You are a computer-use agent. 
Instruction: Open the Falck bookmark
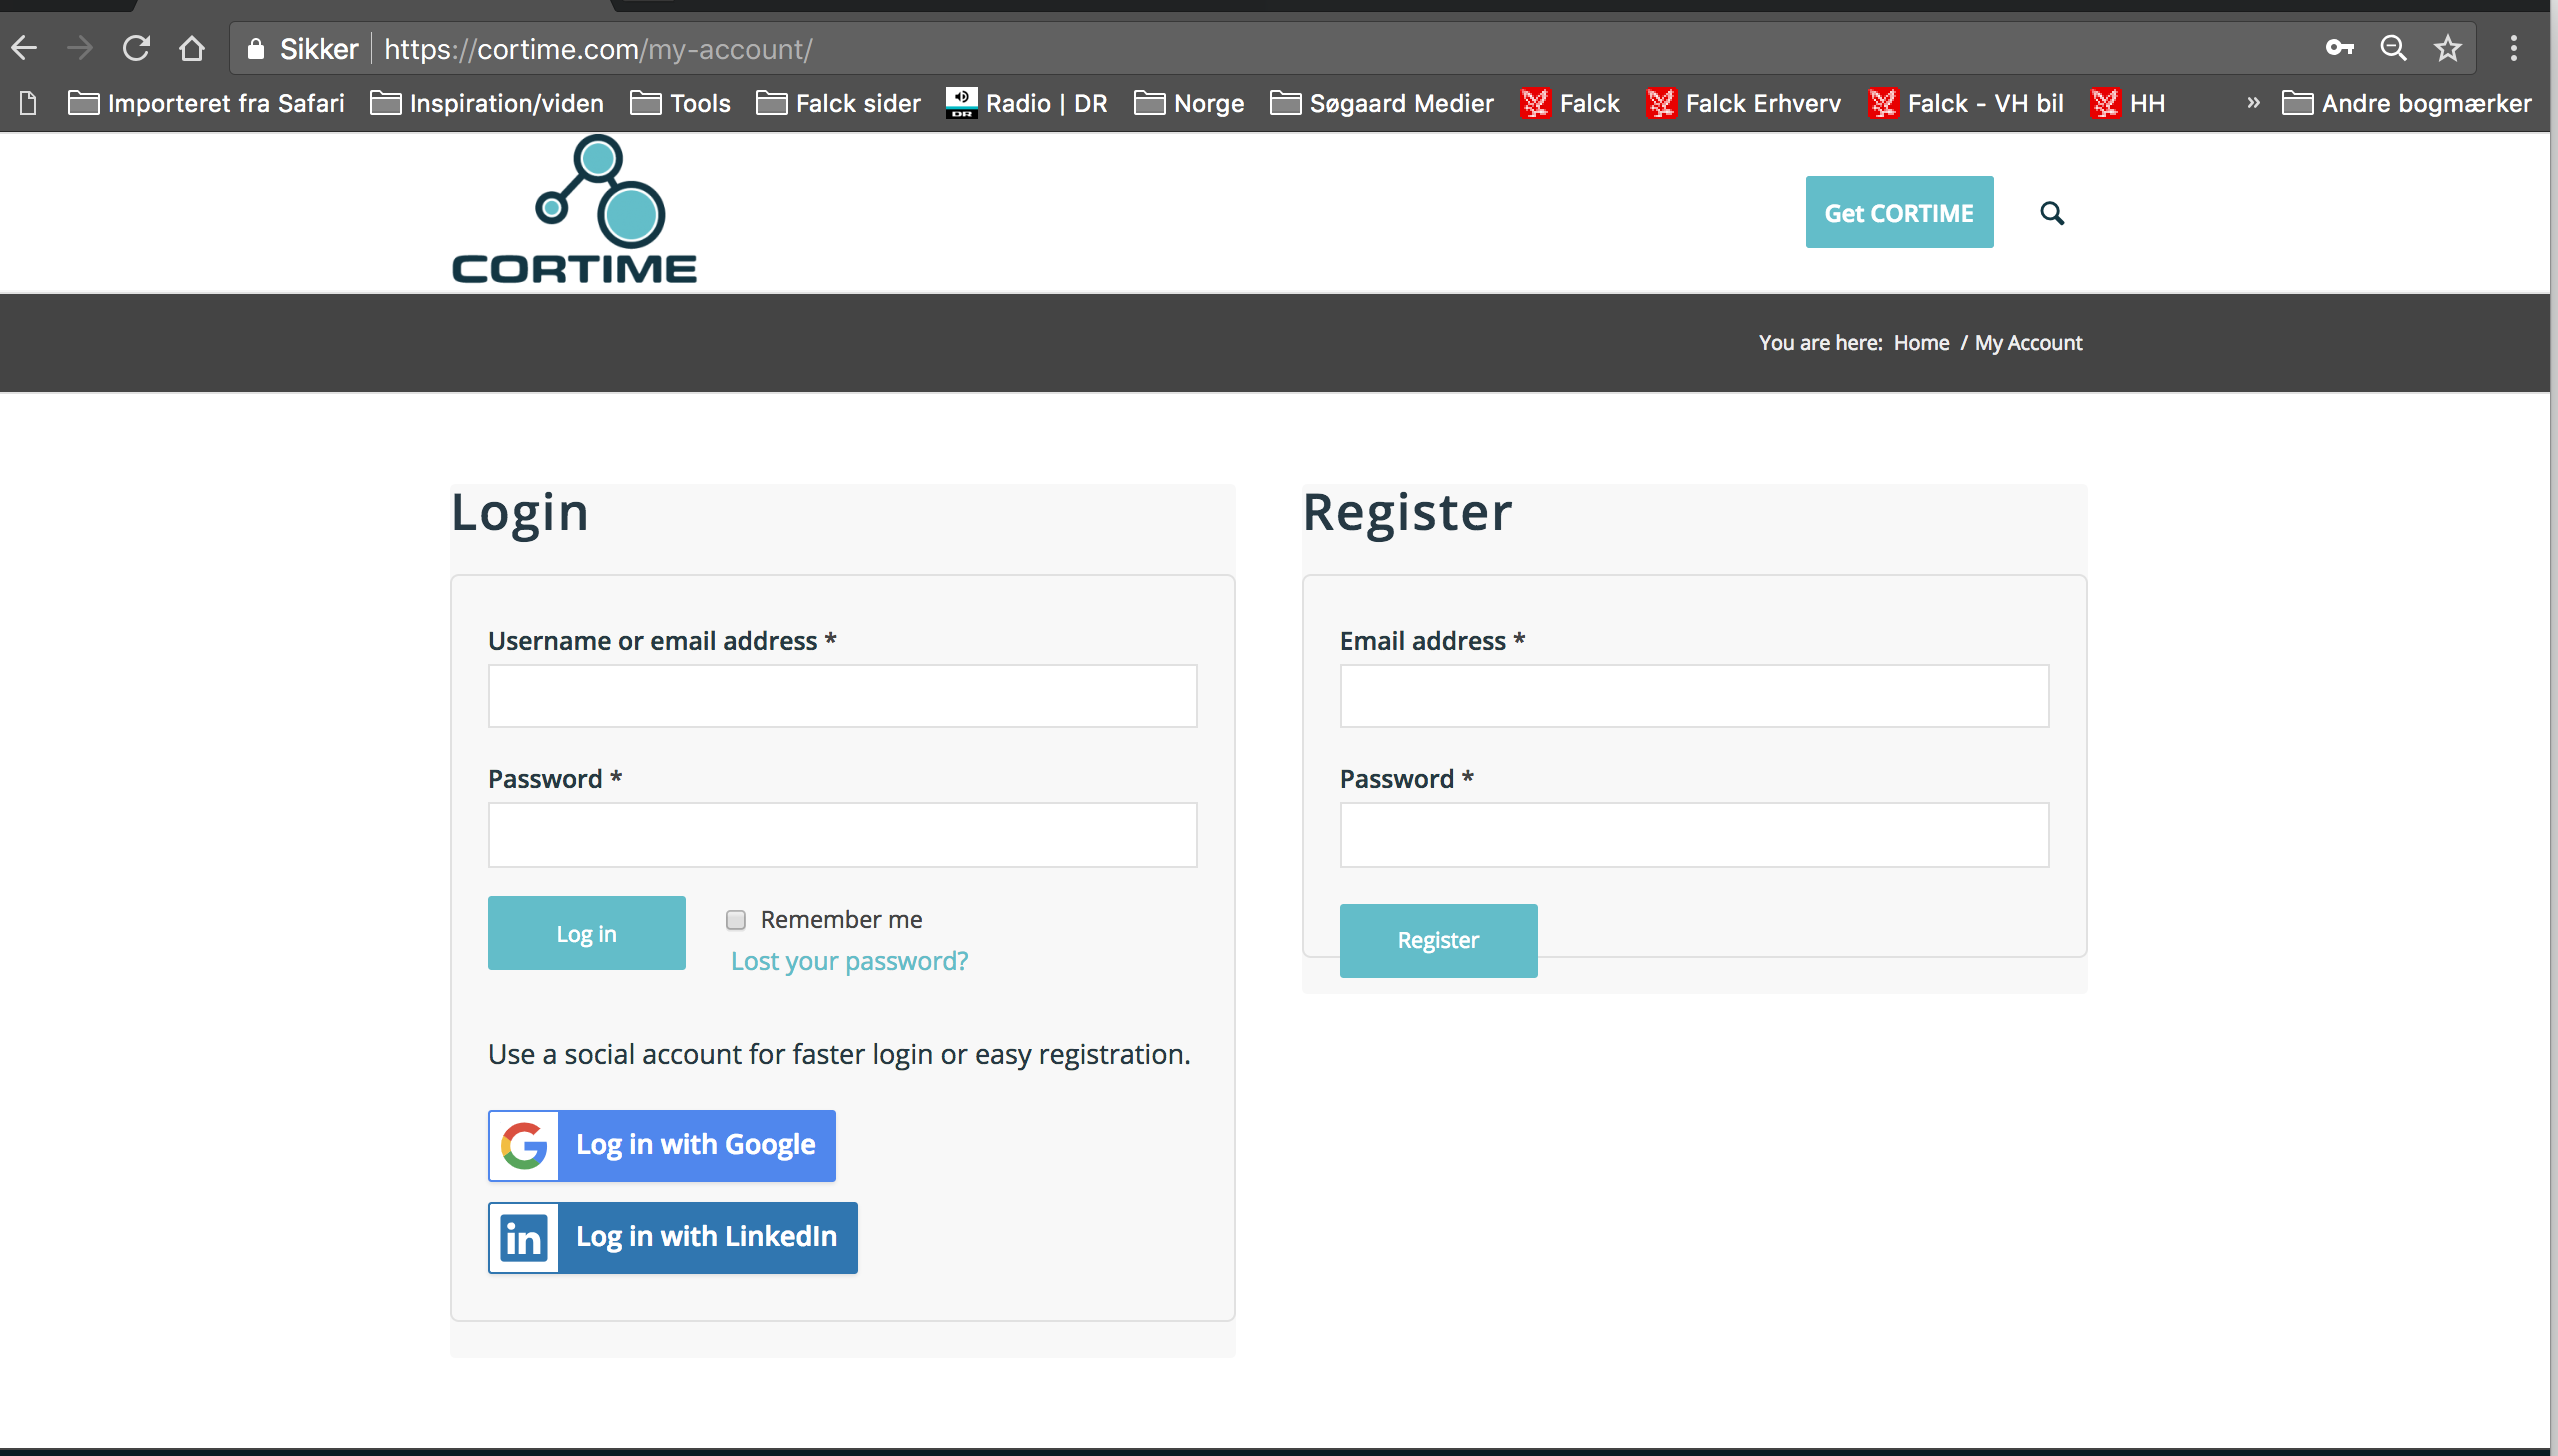[1569, 103]
